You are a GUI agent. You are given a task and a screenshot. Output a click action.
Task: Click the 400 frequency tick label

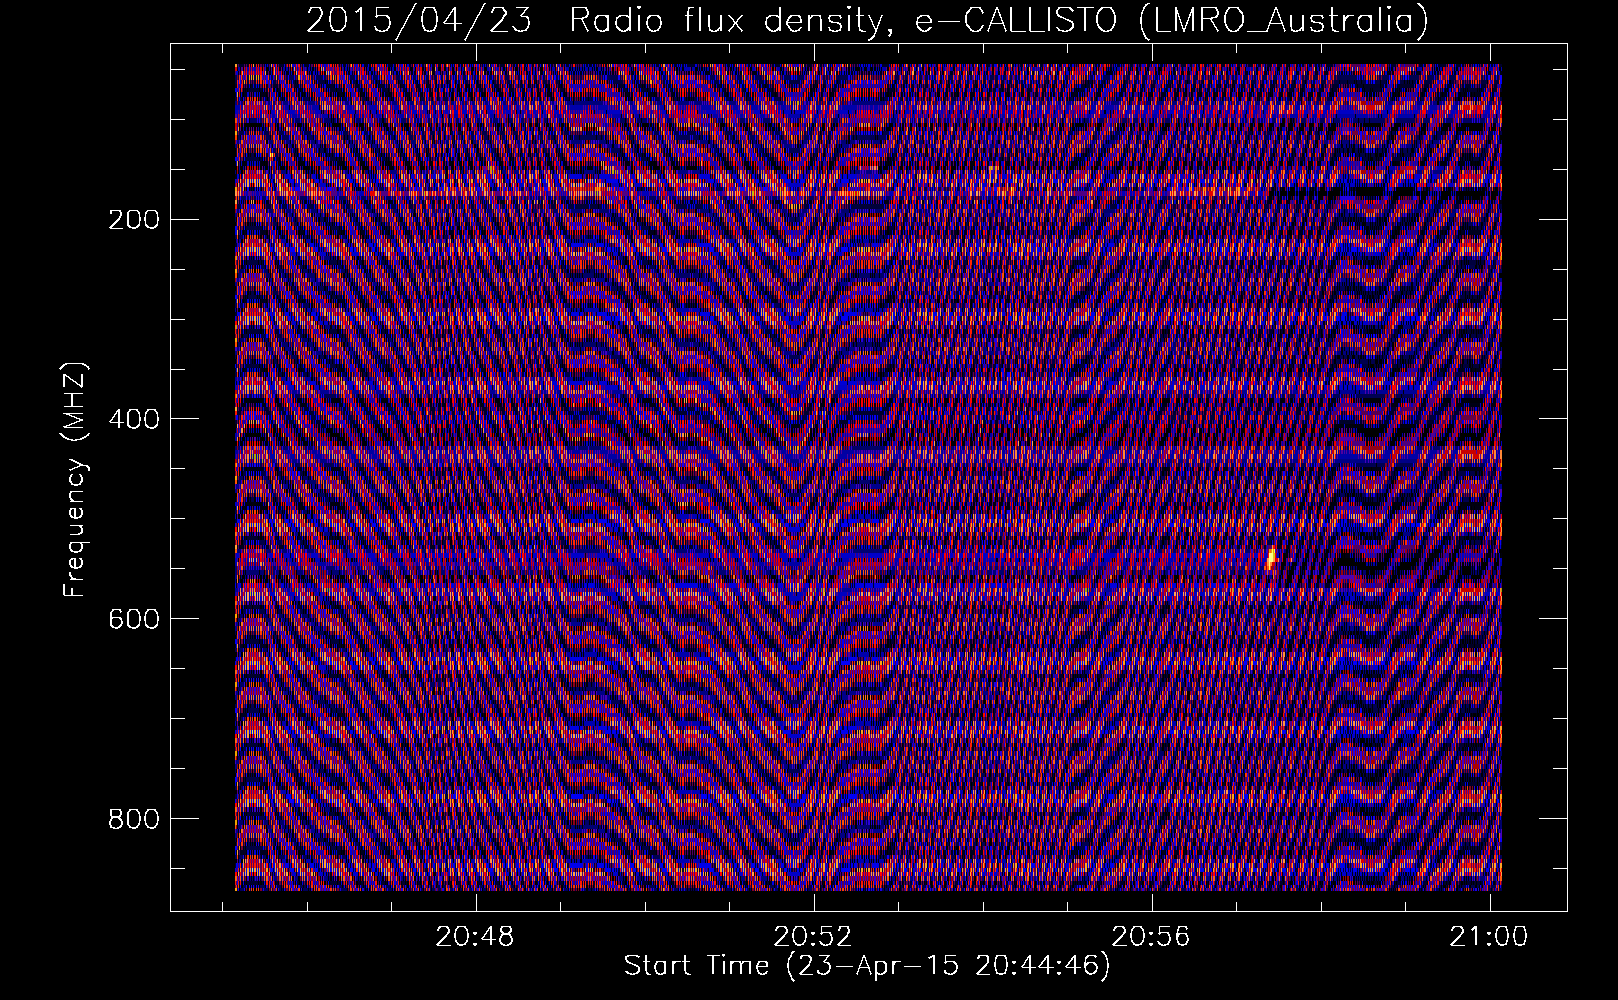coord(133,418)
